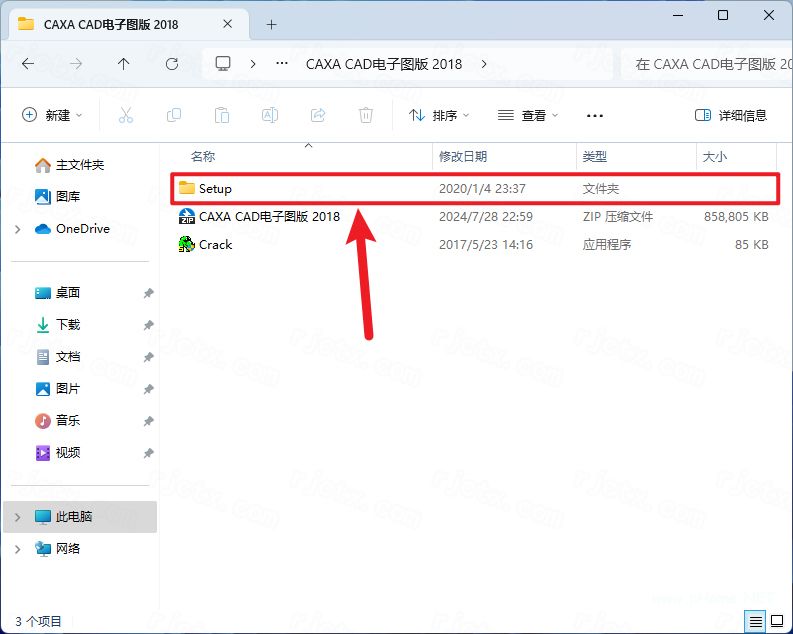Select the Setup folder icon
The height and width of the screenshot is (634, 793).
[x=187, y=188]
